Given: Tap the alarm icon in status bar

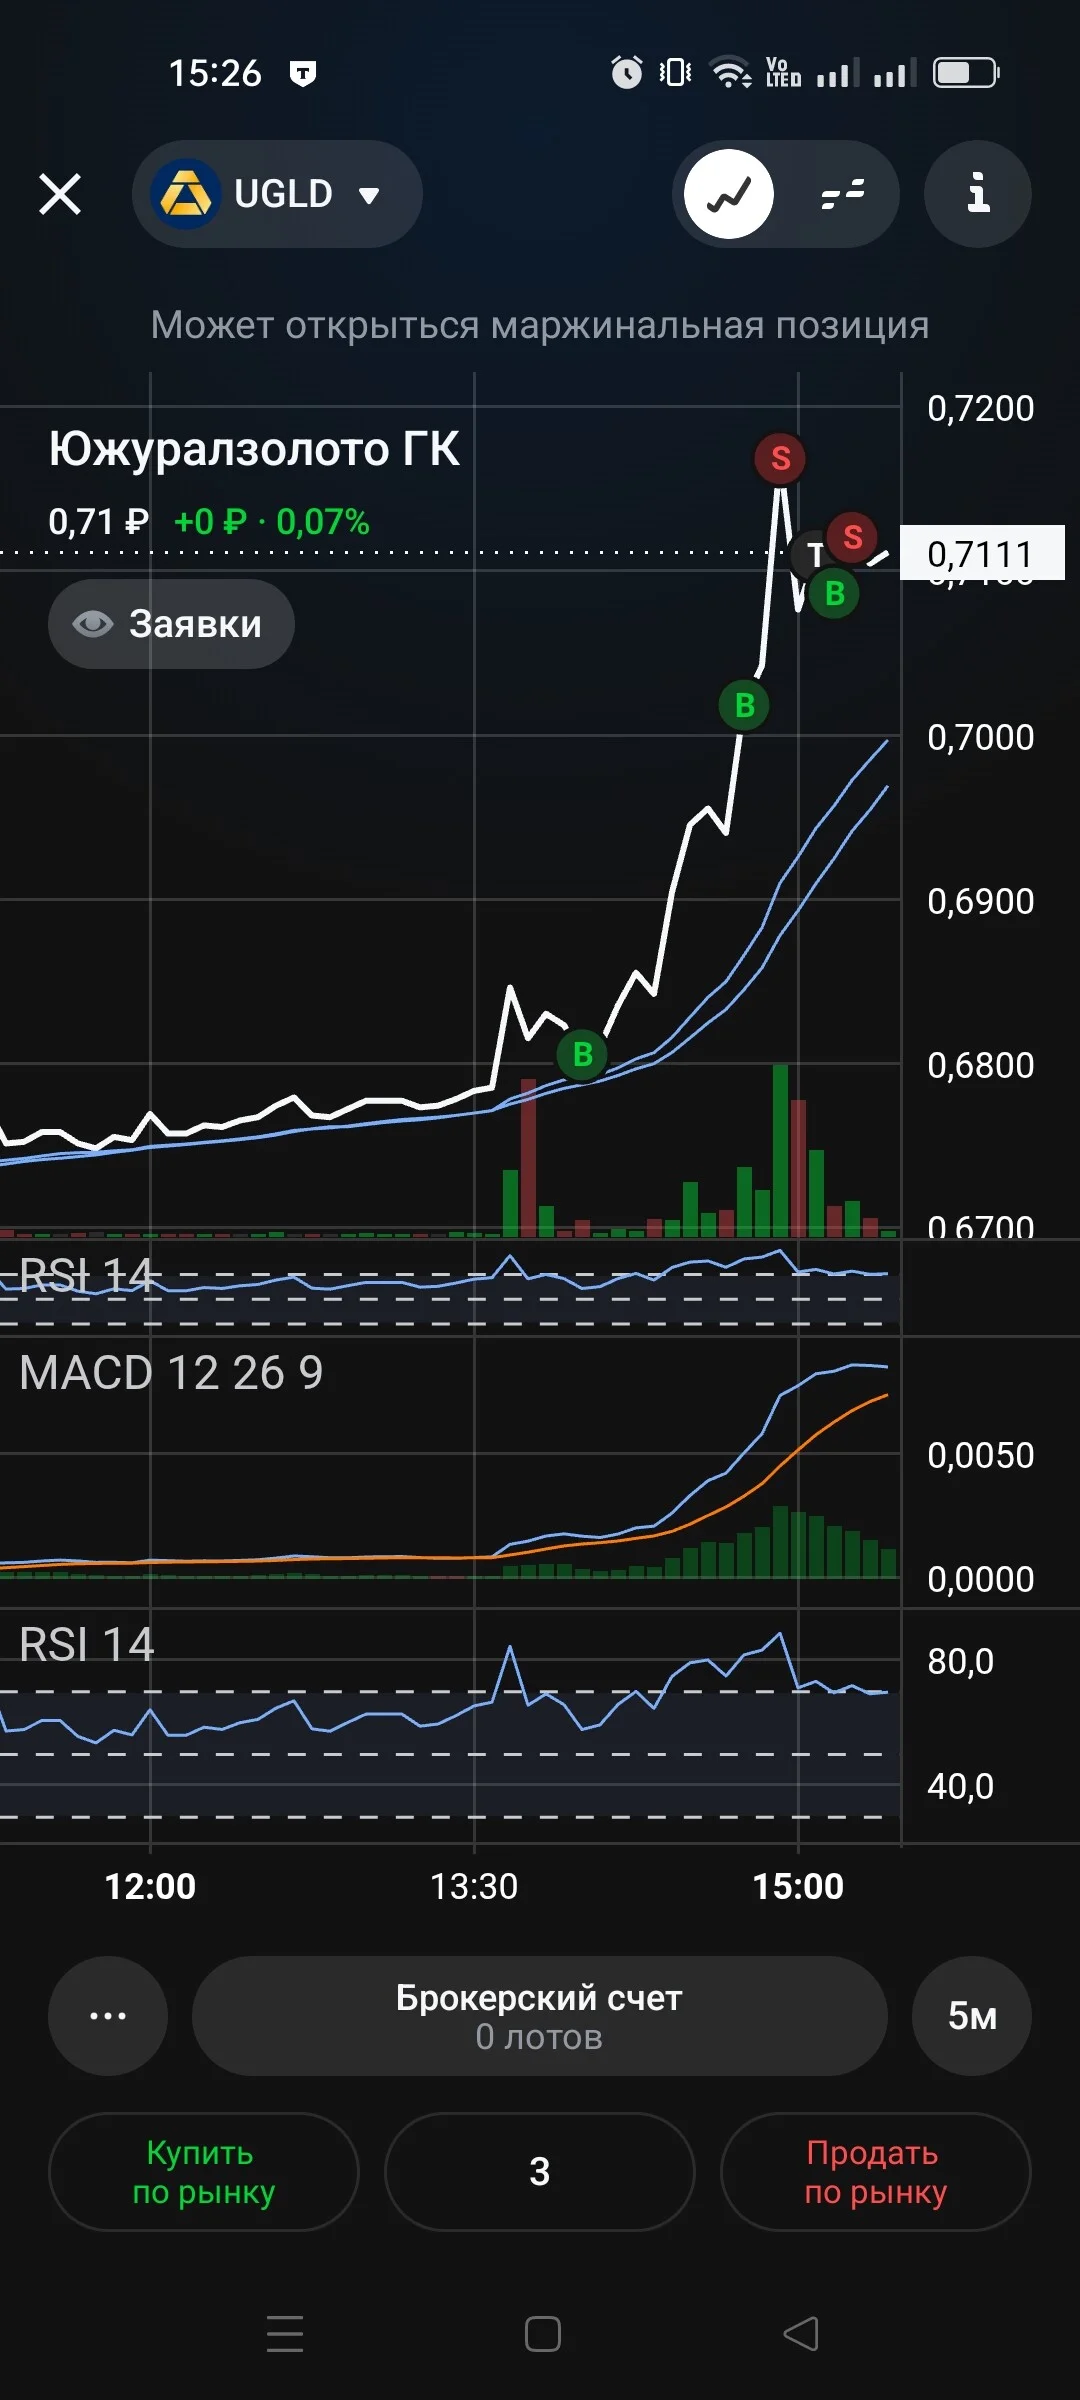Looking at the screenshot, I should coord(627,72).
